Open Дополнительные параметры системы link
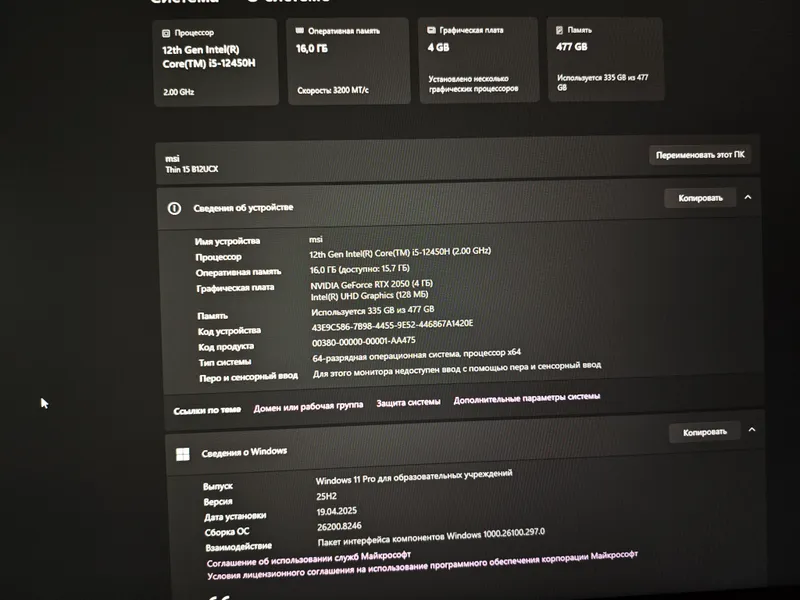Image resolution: width=800 pixels, height=600 pixels. (x=527, y=398)
